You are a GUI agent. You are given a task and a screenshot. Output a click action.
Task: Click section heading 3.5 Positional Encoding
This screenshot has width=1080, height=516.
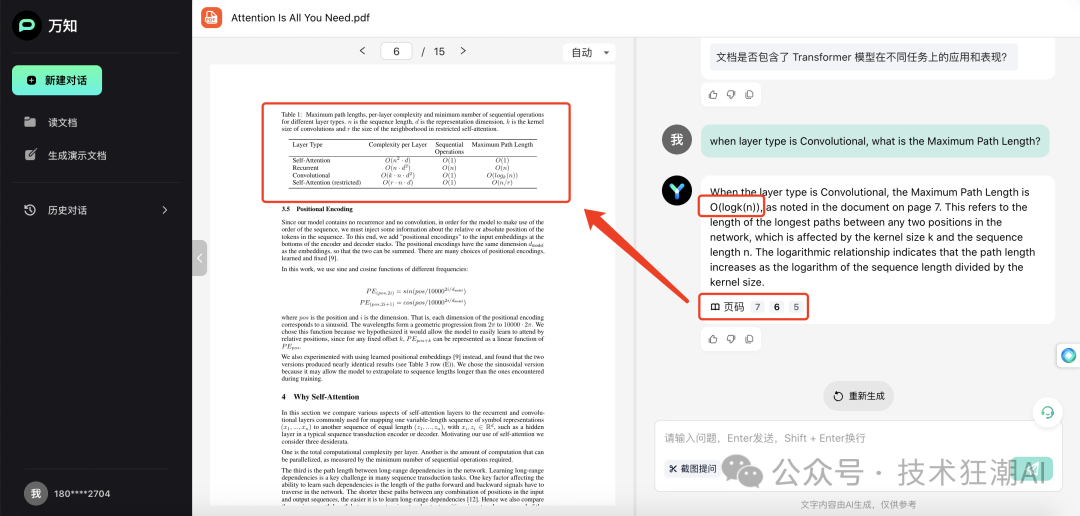point(317,209)
